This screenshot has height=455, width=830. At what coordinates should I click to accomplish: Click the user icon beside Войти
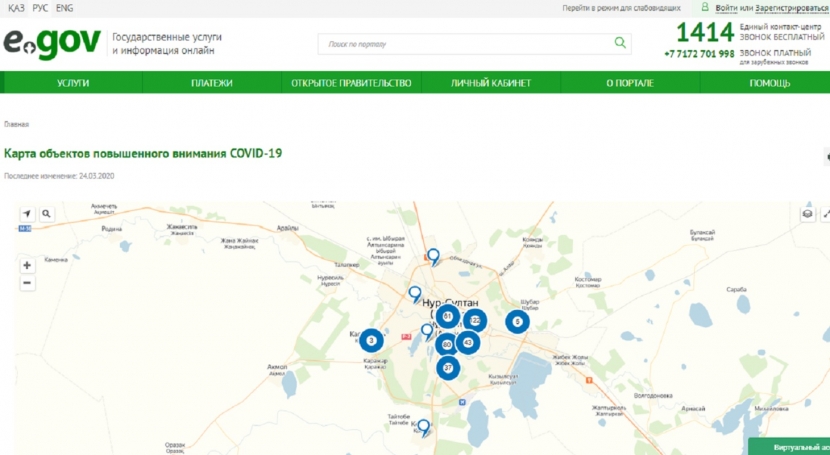pos(705,7)
